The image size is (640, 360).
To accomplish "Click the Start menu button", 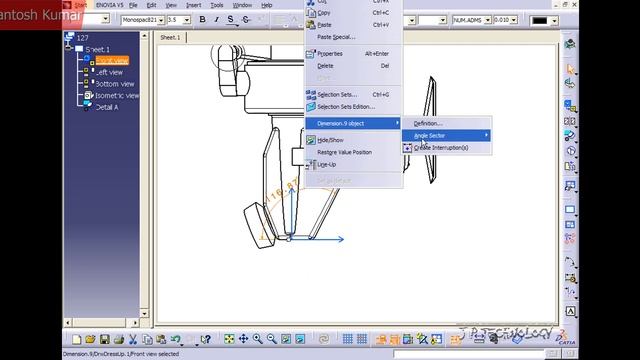I will pos(81,5).
